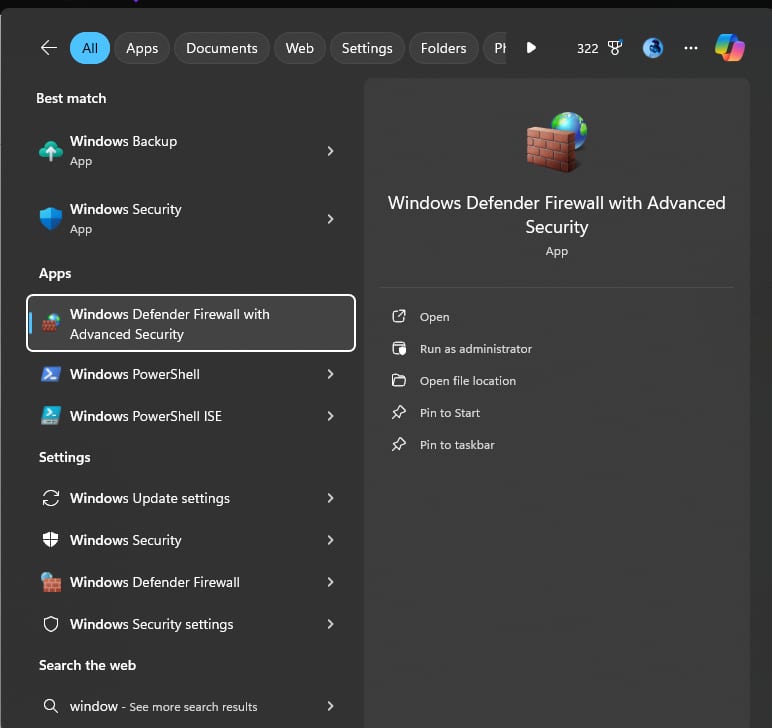This screenshot has width=772, height=728.
Task: Expand the Windows Defender Firewall chevron
Action: pyautogui.click(x=330, y=582)
